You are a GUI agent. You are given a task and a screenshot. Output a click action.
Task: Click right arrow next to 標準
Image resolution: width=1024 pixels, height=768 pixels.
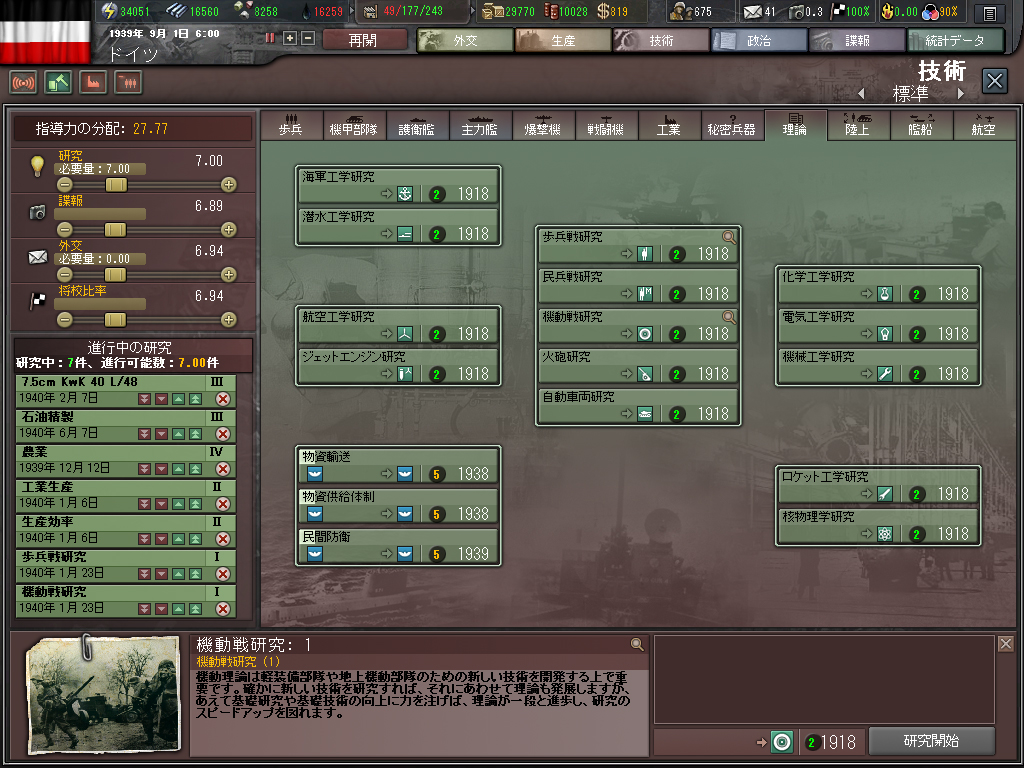tap(961, 93)
